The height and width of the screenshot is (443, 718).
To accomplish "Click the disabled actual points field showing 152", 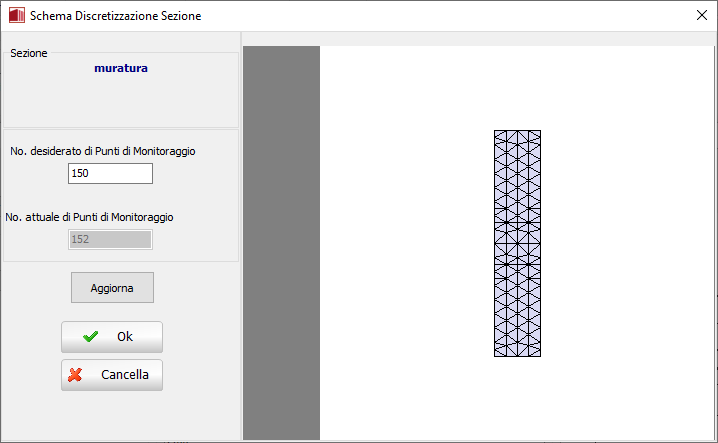I will 110,239.
